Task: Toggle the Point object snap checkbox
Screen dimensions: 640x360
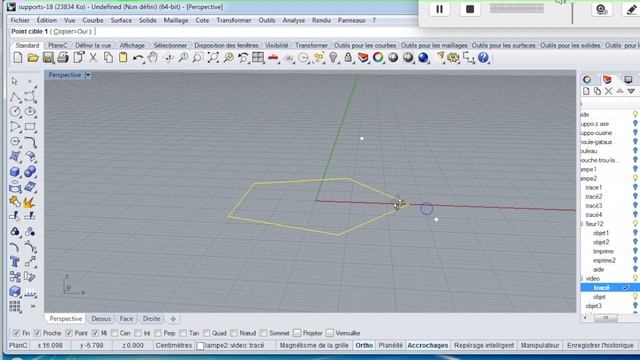Action: [x=69, y=333]
